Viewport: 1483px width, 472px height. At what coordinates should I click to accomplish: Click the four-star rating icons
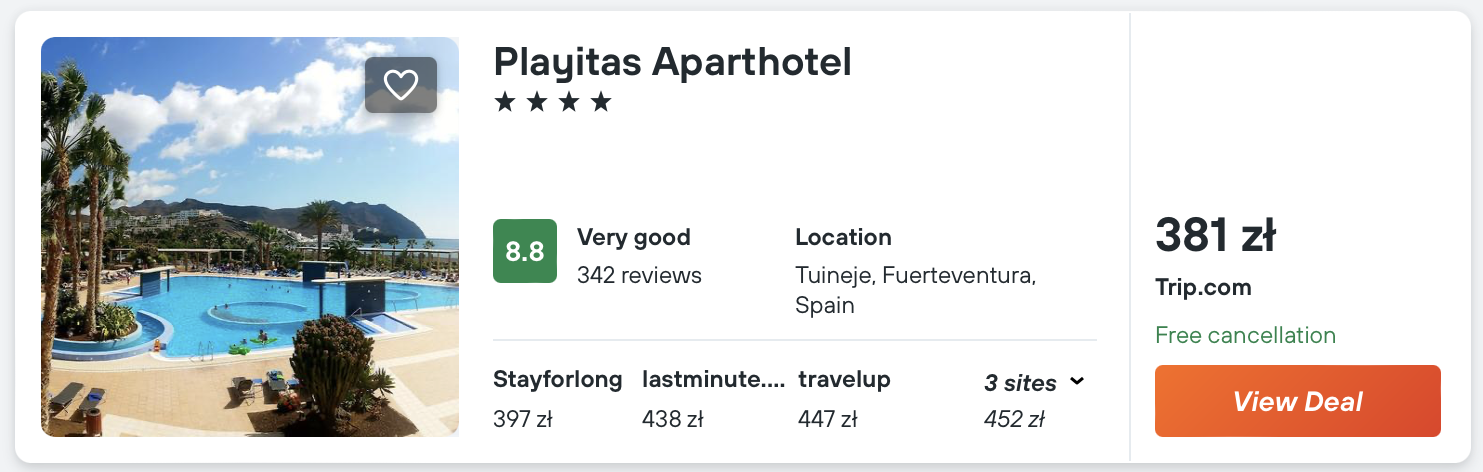tap(553, 102)
